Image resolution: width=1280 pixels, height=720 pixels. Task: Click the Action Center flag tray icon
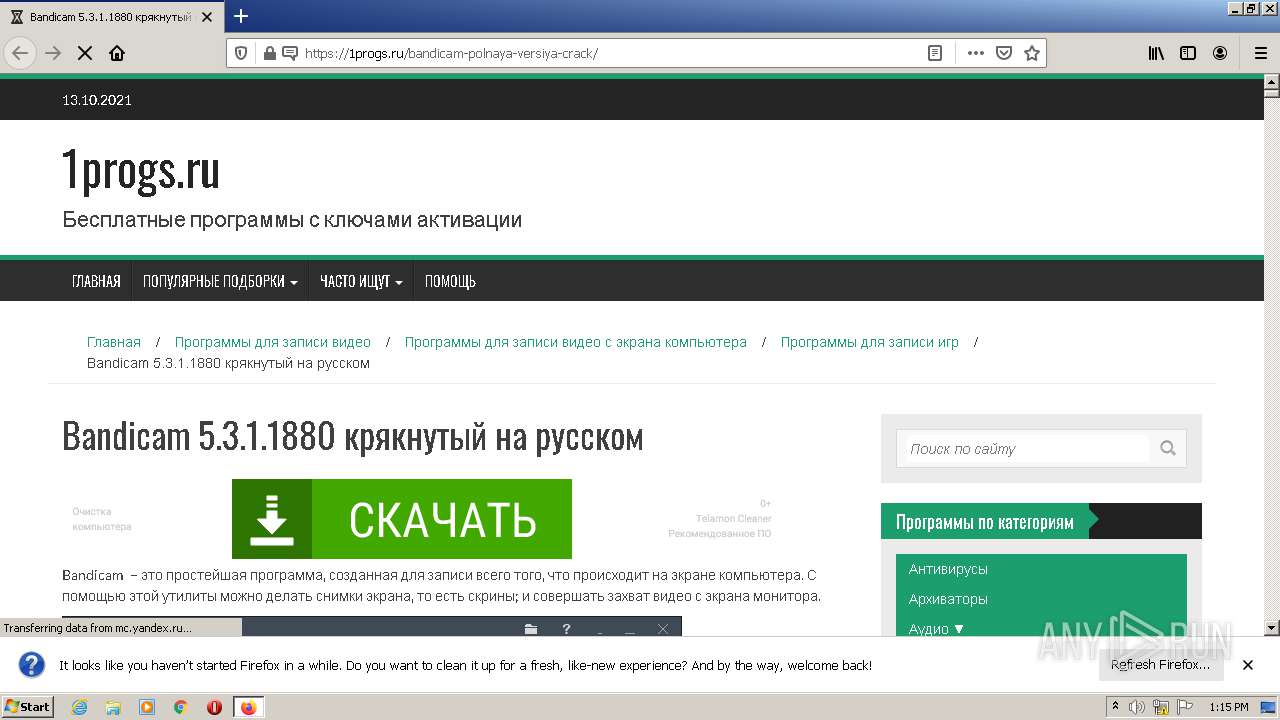tap(1186, 707)
